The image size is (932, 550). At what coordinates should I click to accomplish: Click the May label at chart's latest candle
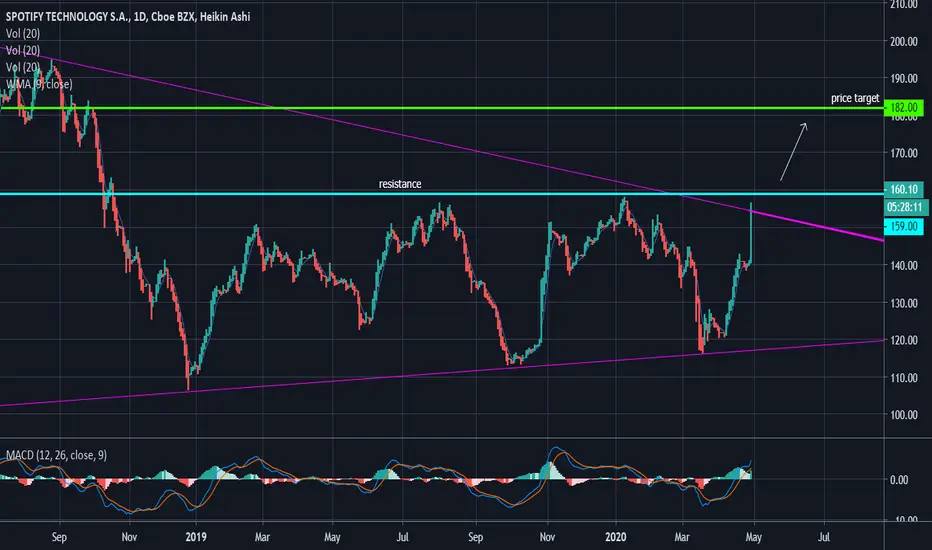pyautogui.click(x=753, y=537)
